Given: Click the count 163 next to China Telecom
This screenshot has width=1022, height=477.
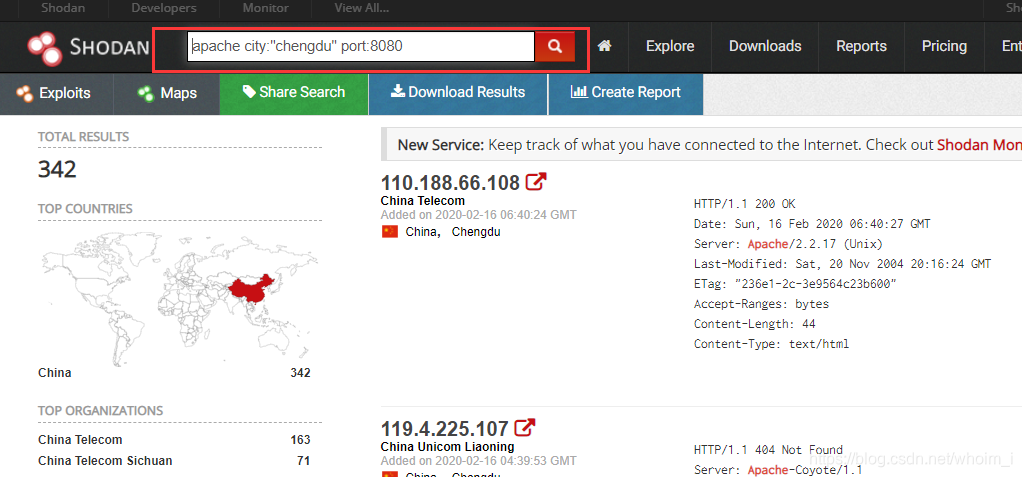Looking at the screenshot, I should pyautogui.click(x=300, y=440).
